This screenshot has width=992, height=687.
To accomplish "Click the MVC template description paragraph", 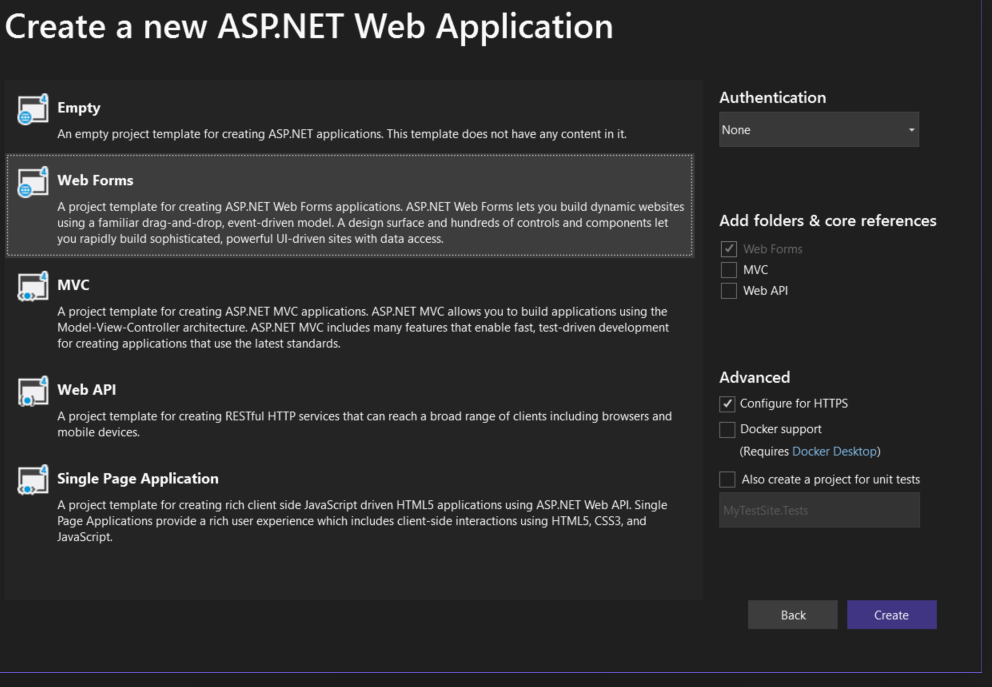I will [x=363, y=328].
